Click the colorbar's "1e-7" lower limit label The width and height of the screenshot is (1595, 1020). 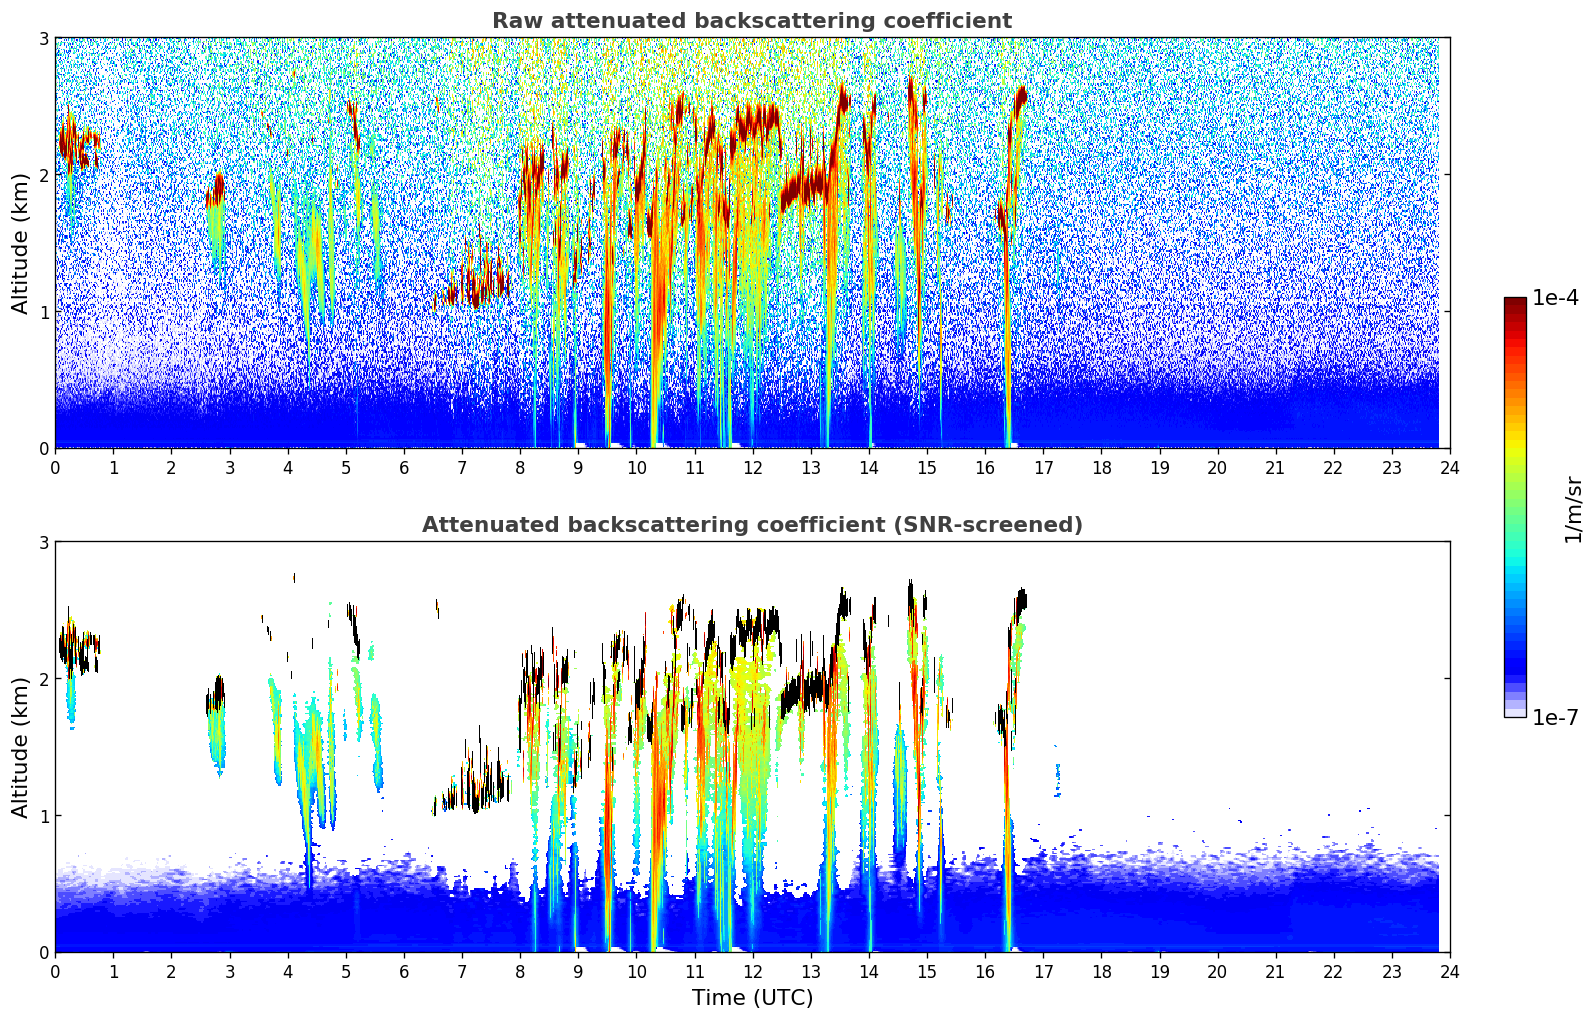[x=1555, y=717]
